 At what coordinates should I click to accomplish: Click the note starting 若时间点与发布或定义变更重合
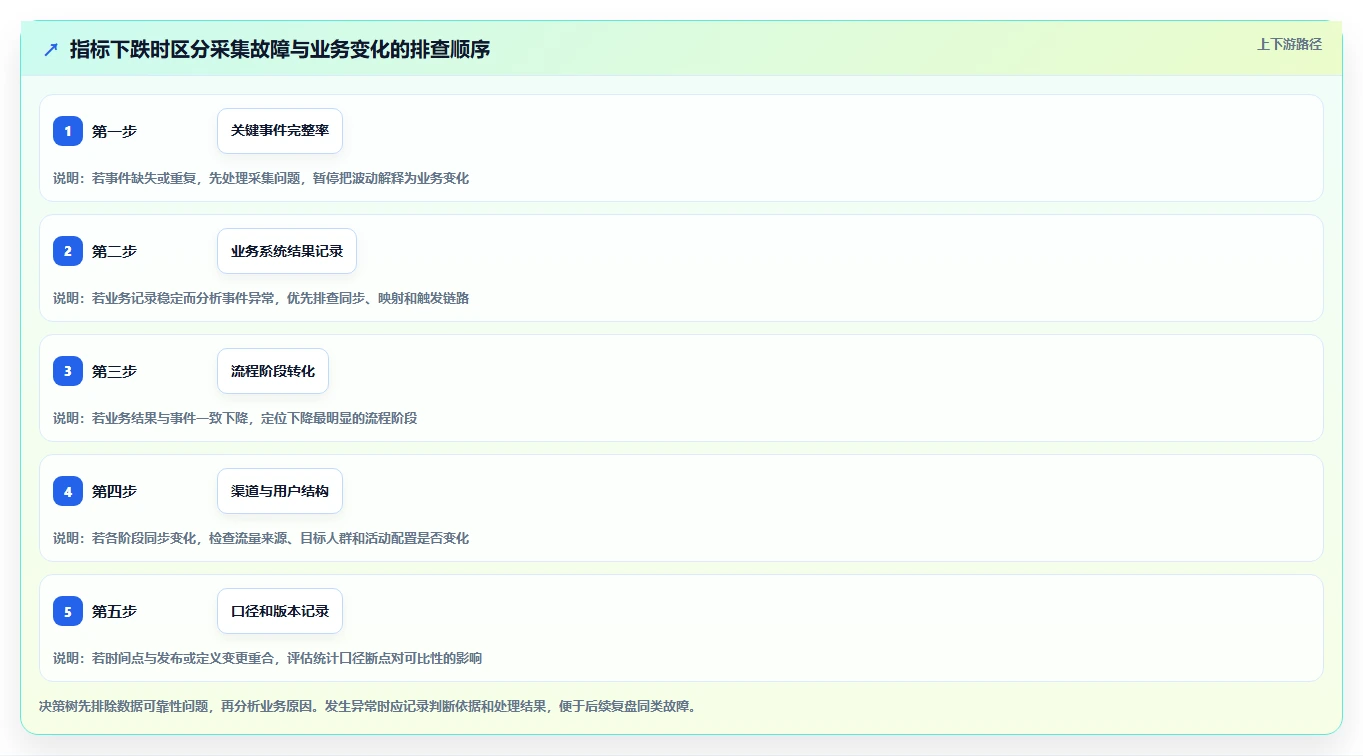(x=268, y=658)
